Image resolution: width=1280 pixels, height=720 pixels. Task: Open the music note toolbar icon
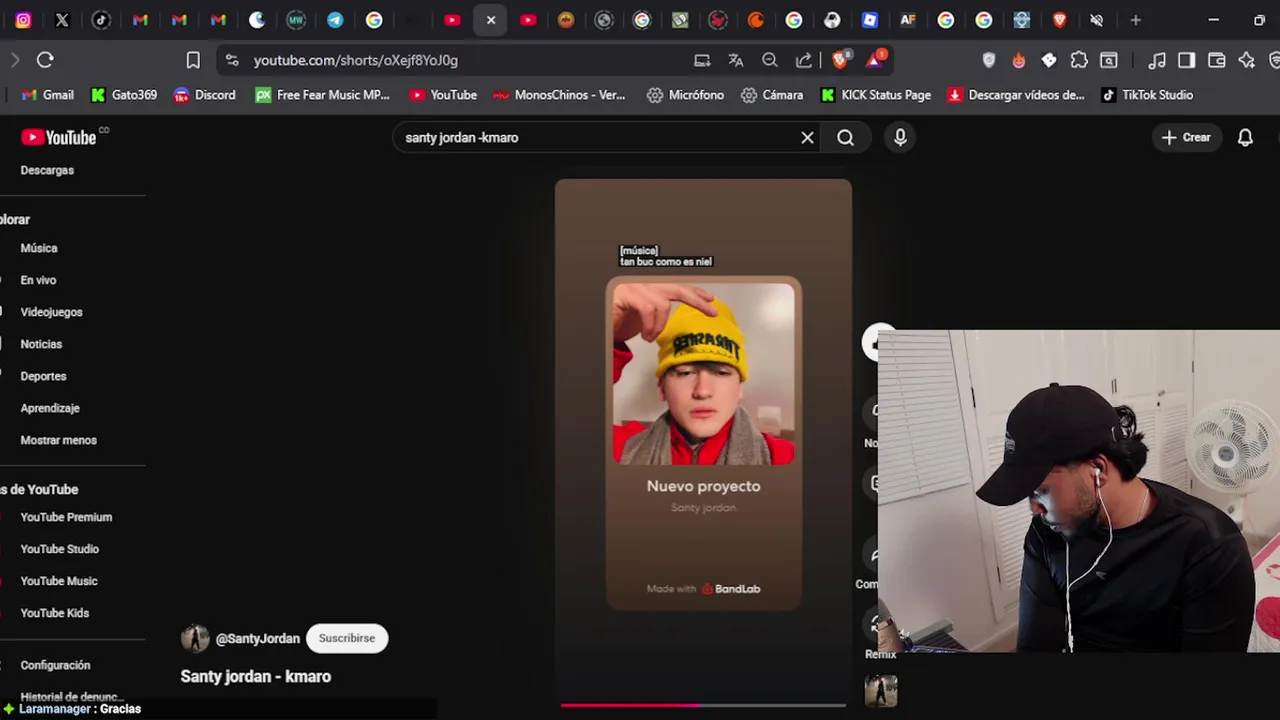tap(1157, 60)
